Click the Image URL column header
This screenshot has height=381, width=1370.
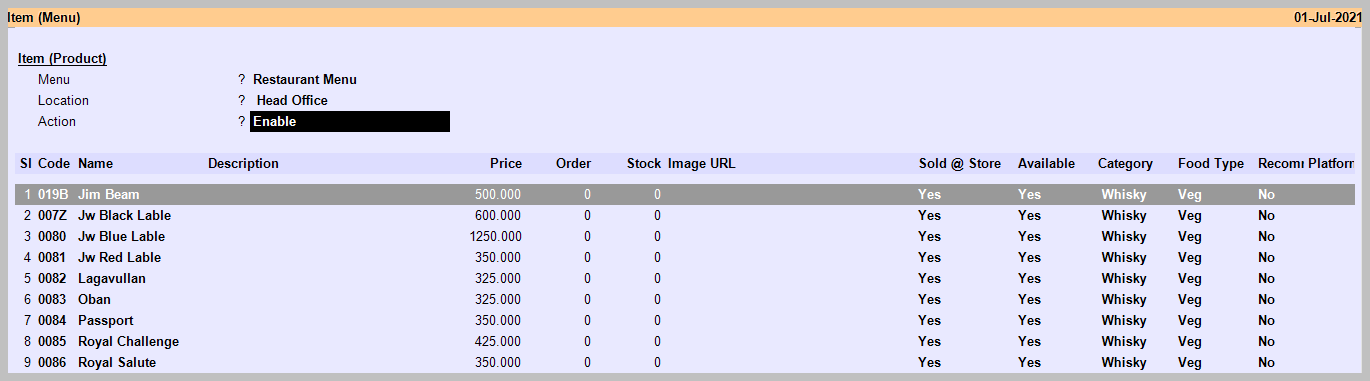pyautogui.click(x=702, y=164)
